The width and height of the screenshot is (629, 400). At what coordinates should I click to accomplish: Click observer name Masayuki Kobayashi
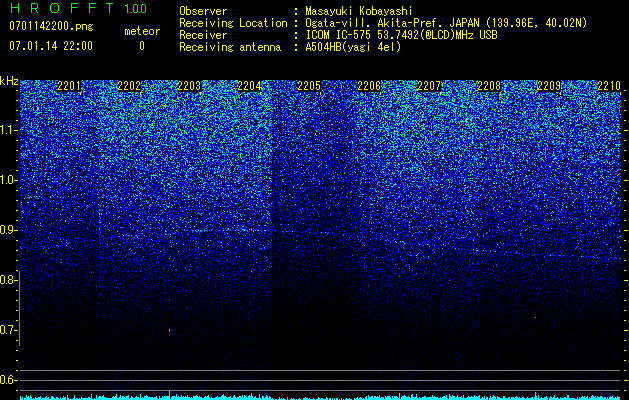[x=359, y=11]
